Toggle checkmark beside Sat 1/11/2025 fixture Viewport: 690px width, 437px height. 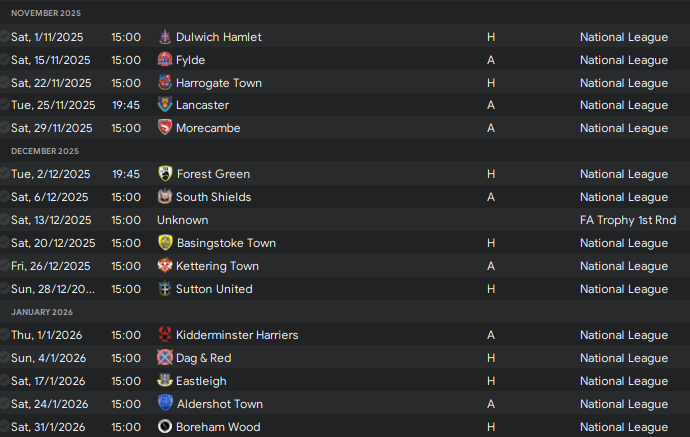tap(4, 37)
